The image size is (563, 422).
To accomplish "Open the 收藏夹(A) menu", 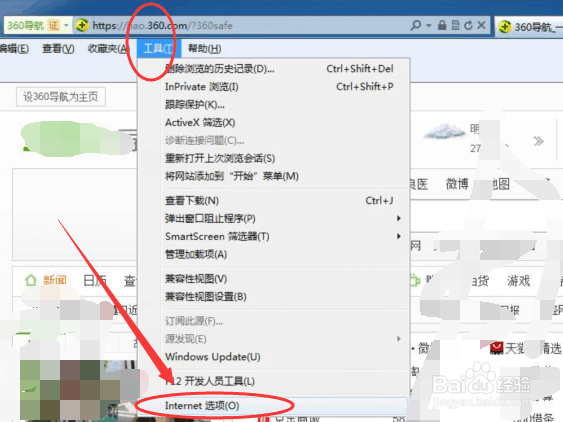I will pos(108,48).
